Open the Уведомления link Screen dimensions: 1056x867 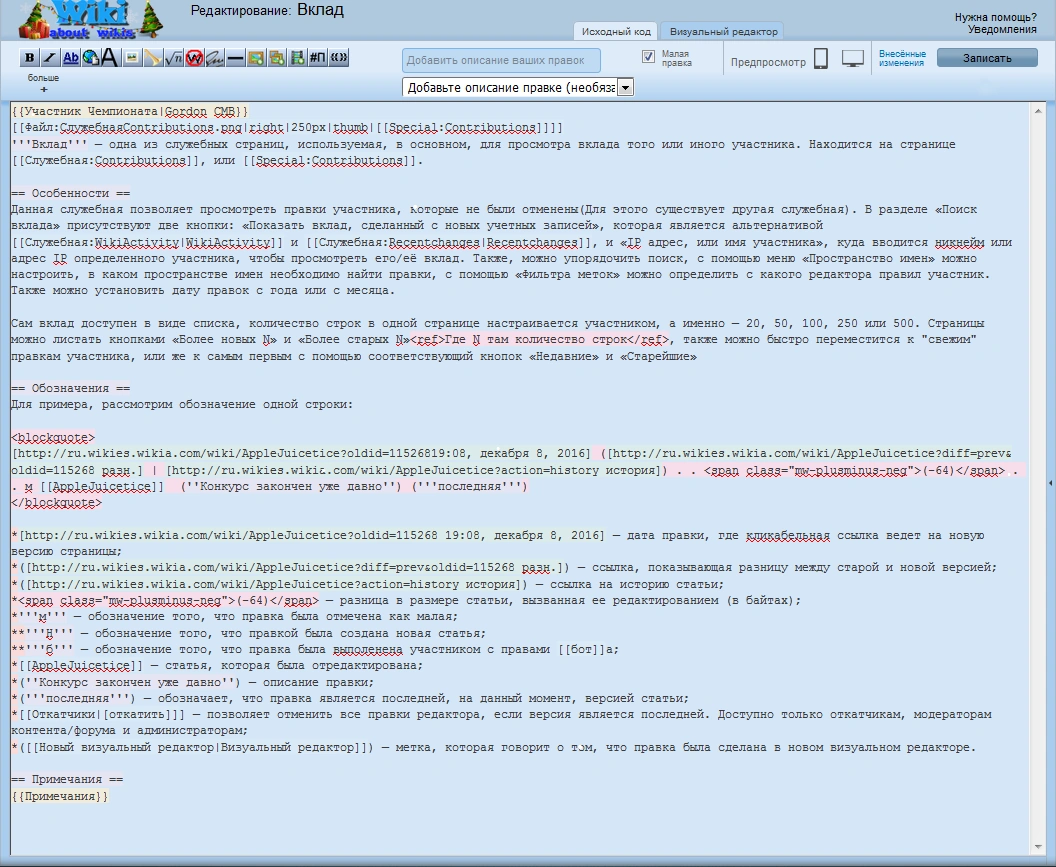click(x=1002, y=29)
